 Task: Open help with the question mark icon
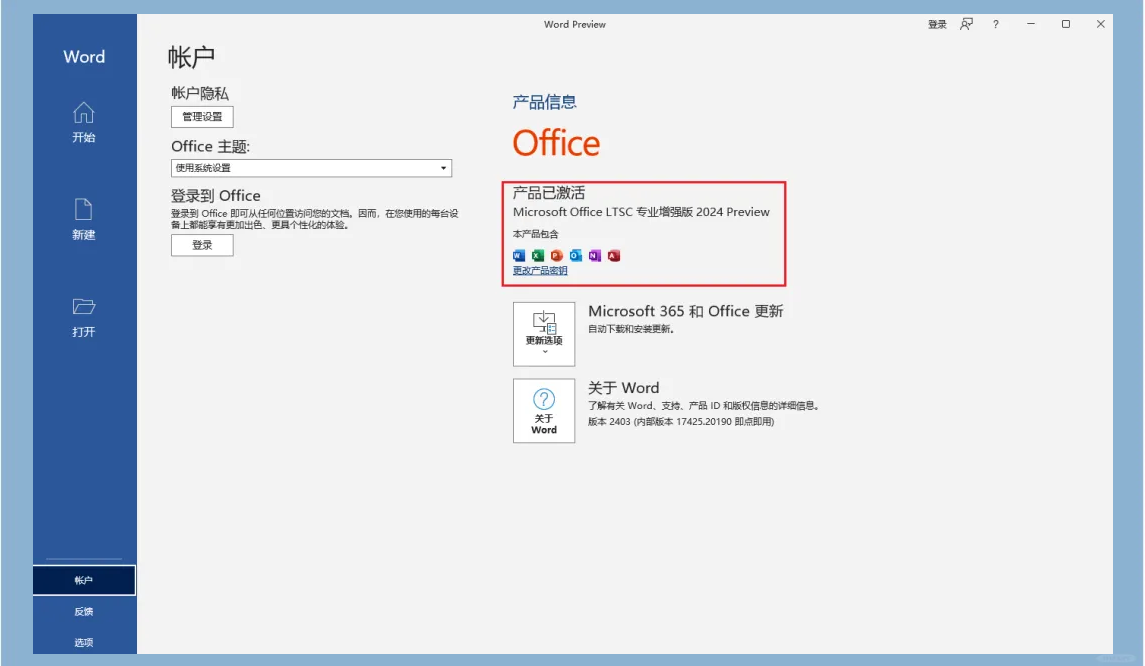click(x=996, y=24)
